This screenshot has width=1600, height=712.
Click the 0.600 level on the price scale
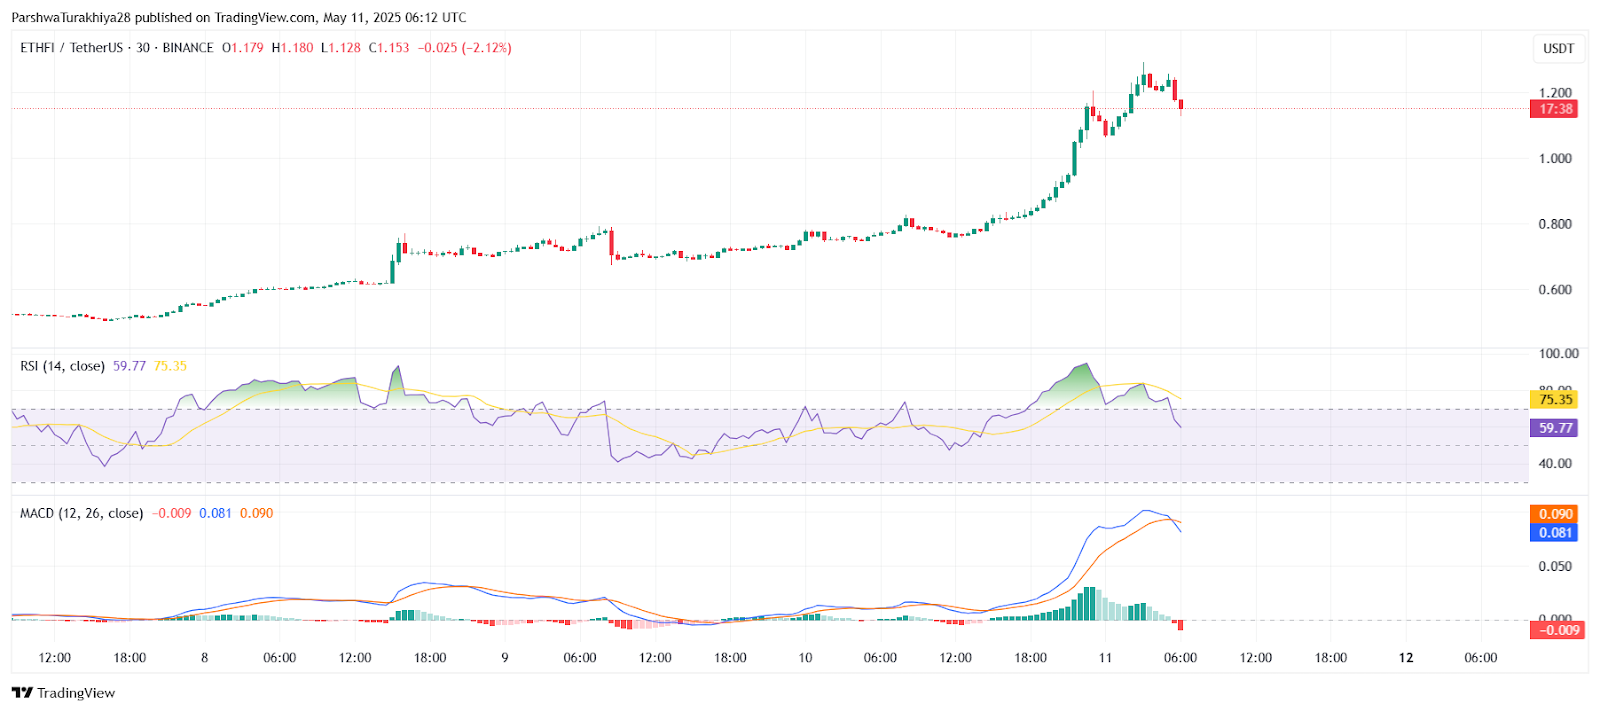[1555, 290]
